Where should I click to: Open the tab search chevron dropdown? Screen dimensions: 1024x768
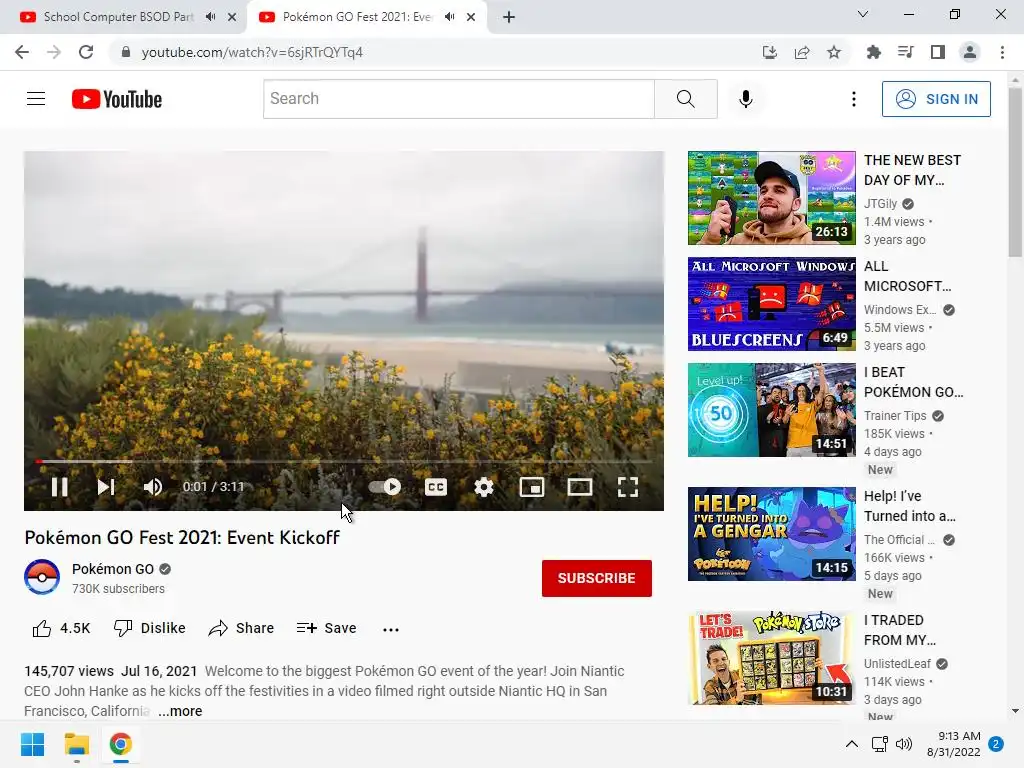coord(863,14)
